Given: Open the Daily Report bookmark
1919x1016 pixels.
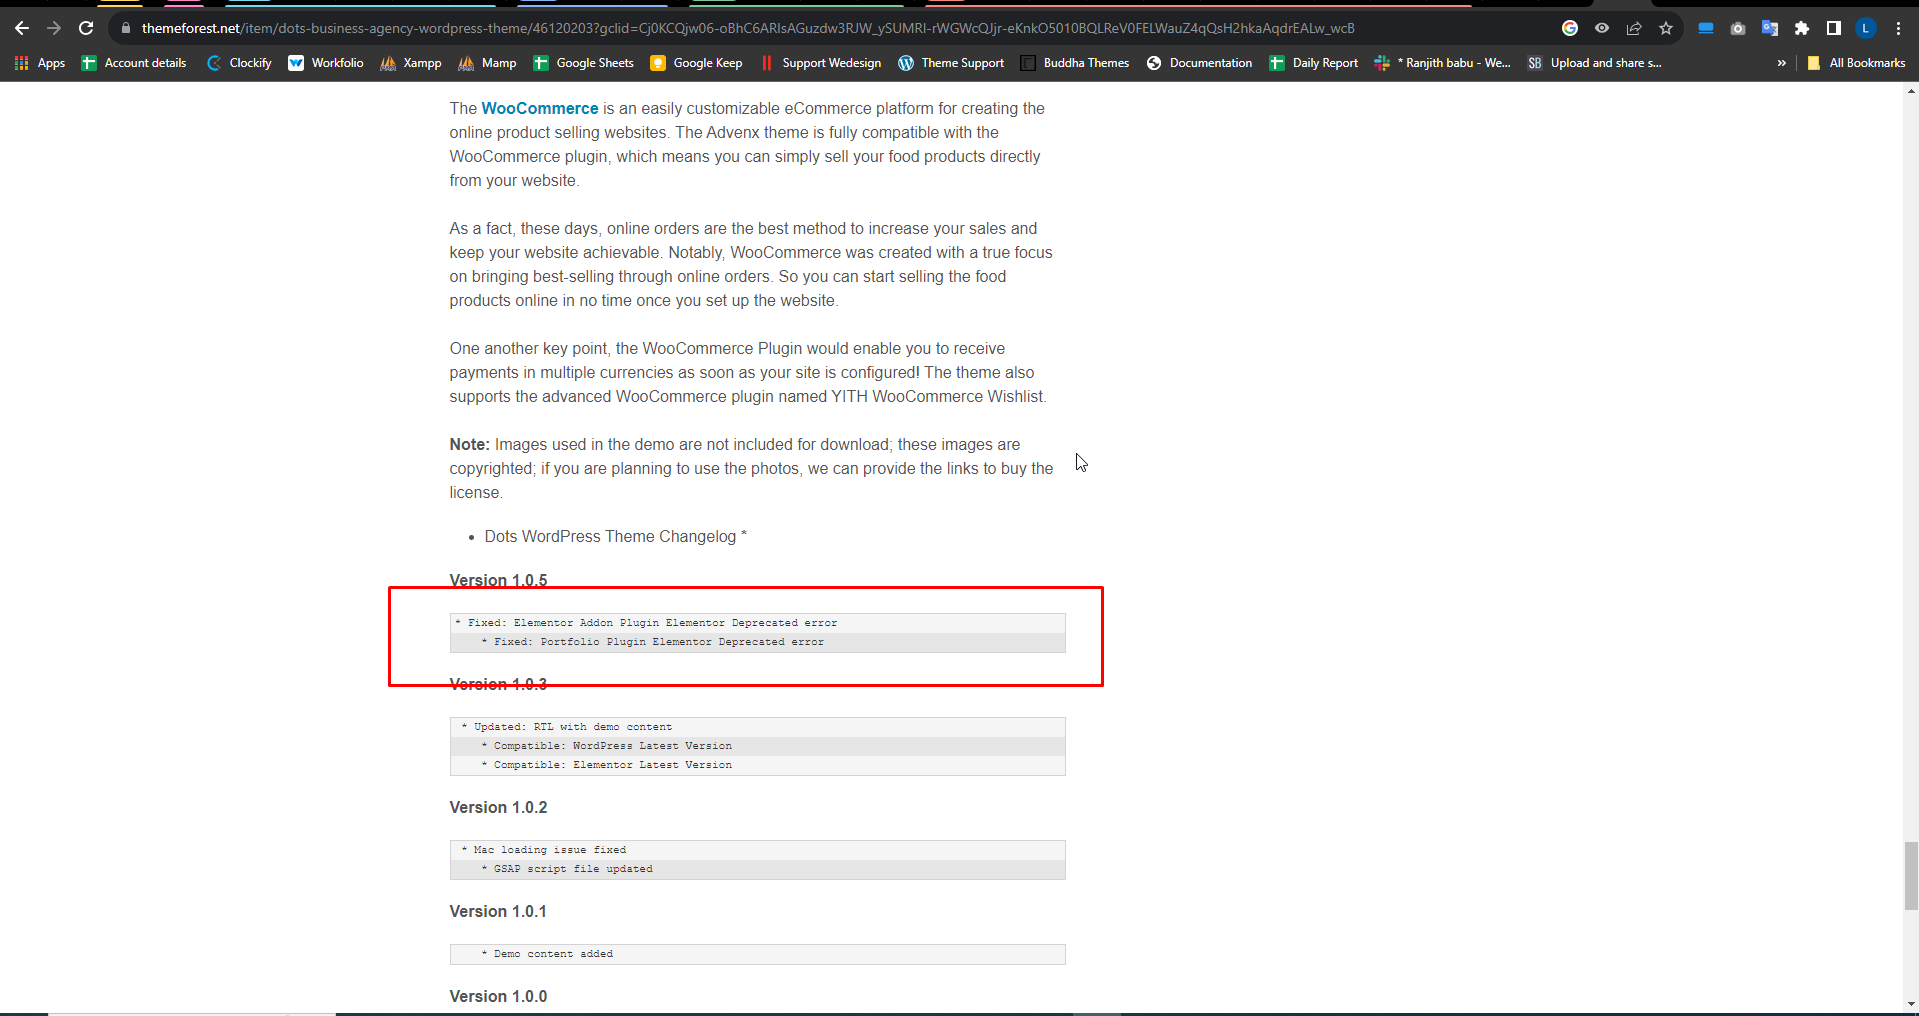Looking at the screenshot, I should tap(1314, 63).
